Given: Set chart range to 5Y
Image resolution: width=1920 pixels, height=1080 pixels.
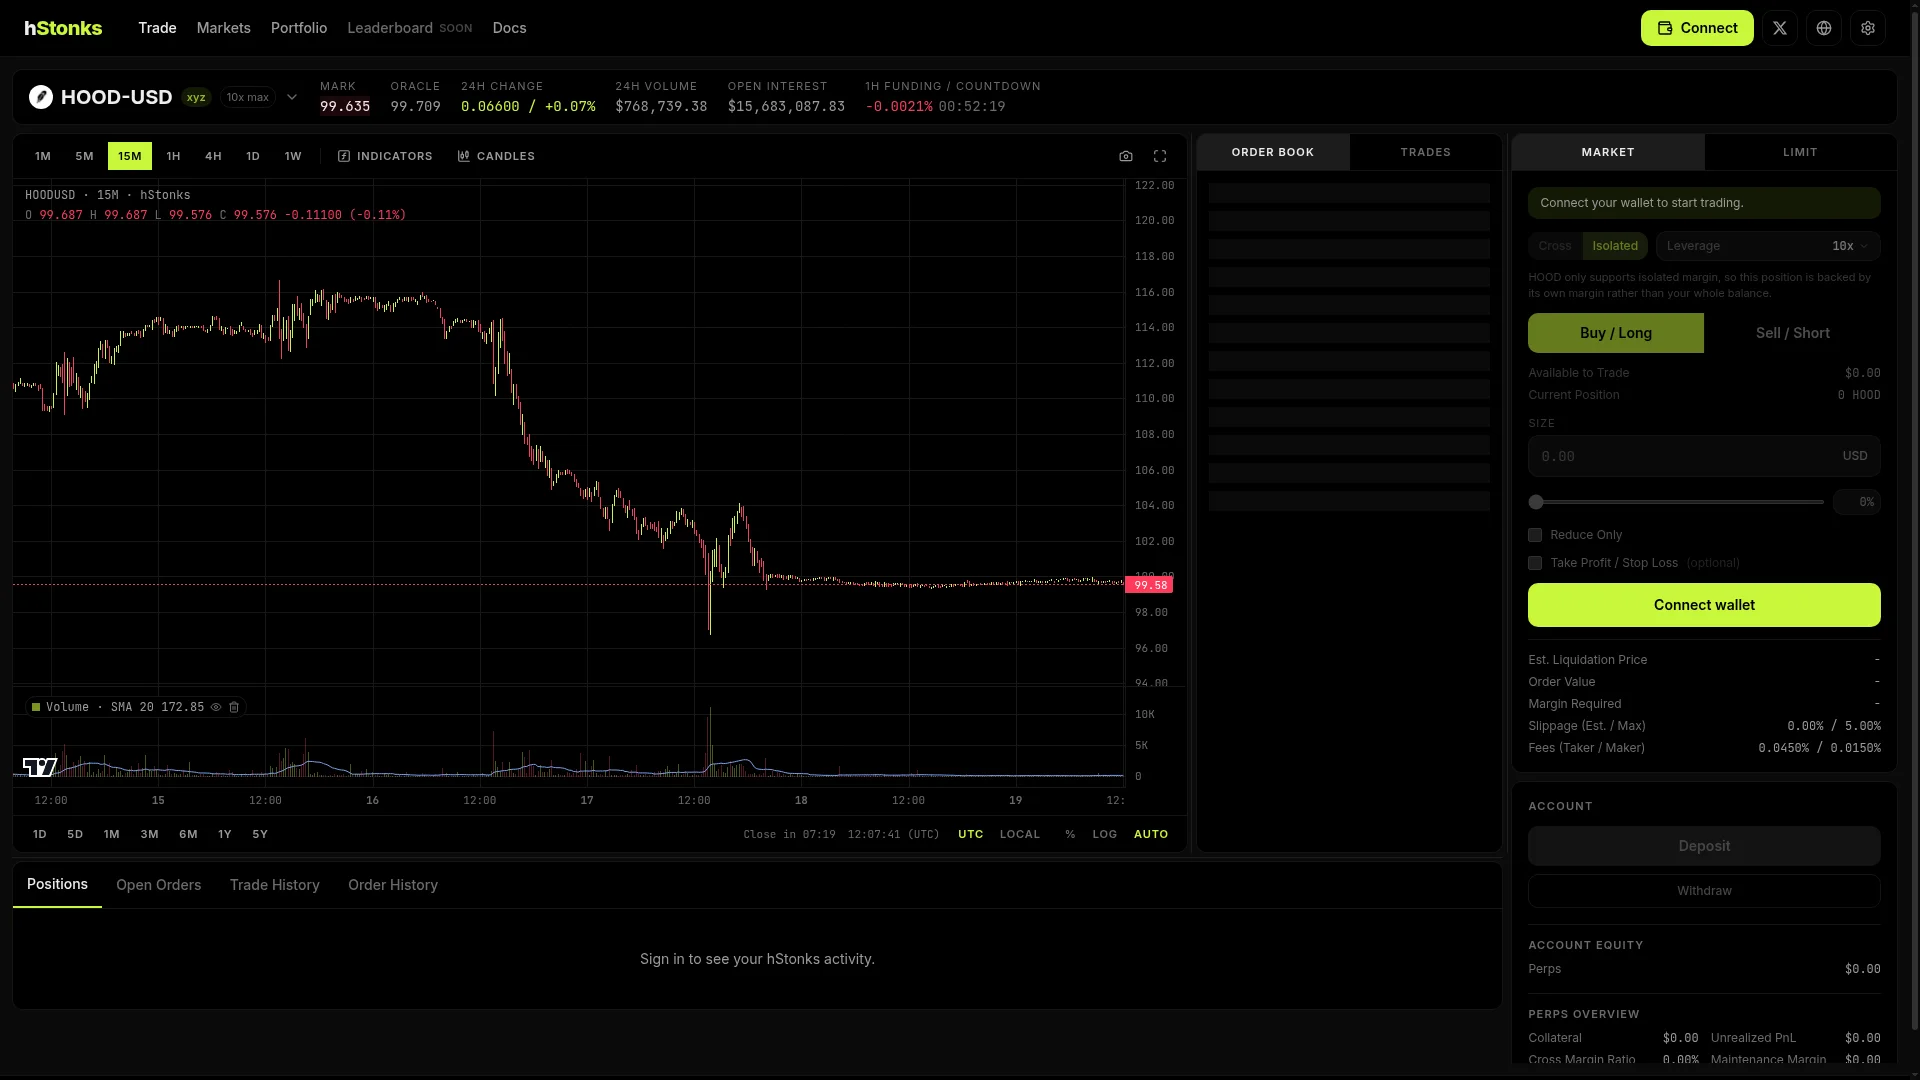Looking at the screenshot, I should point(260,834).
